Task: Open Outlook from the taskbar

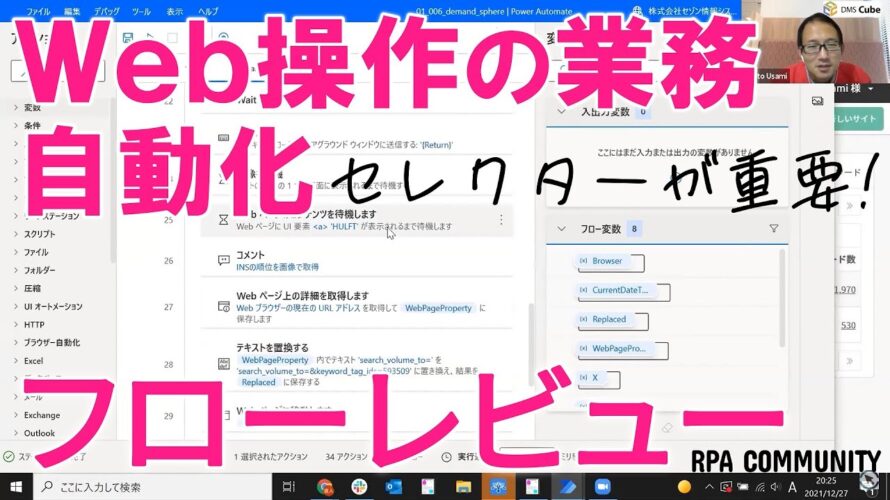Action: coord(393,486)
